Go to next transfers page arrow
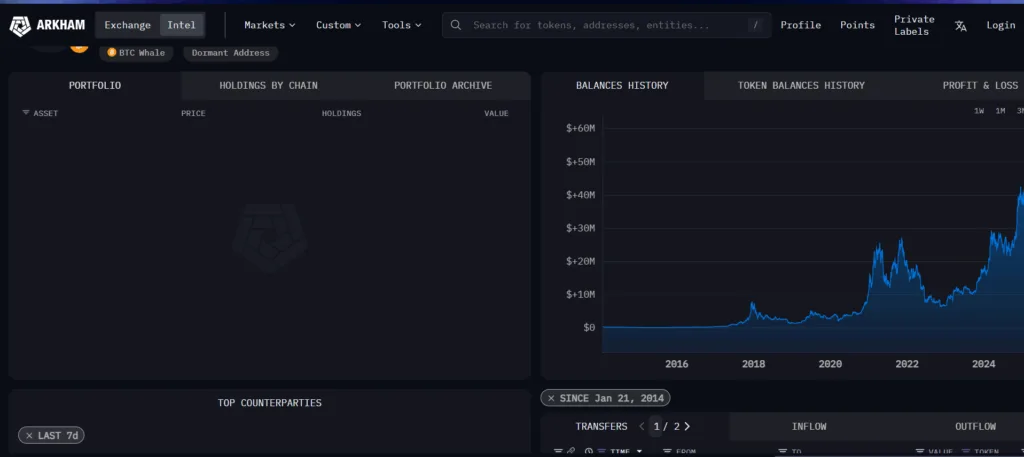This screenshot has height=457, width=1024. [x=687, y=426]
